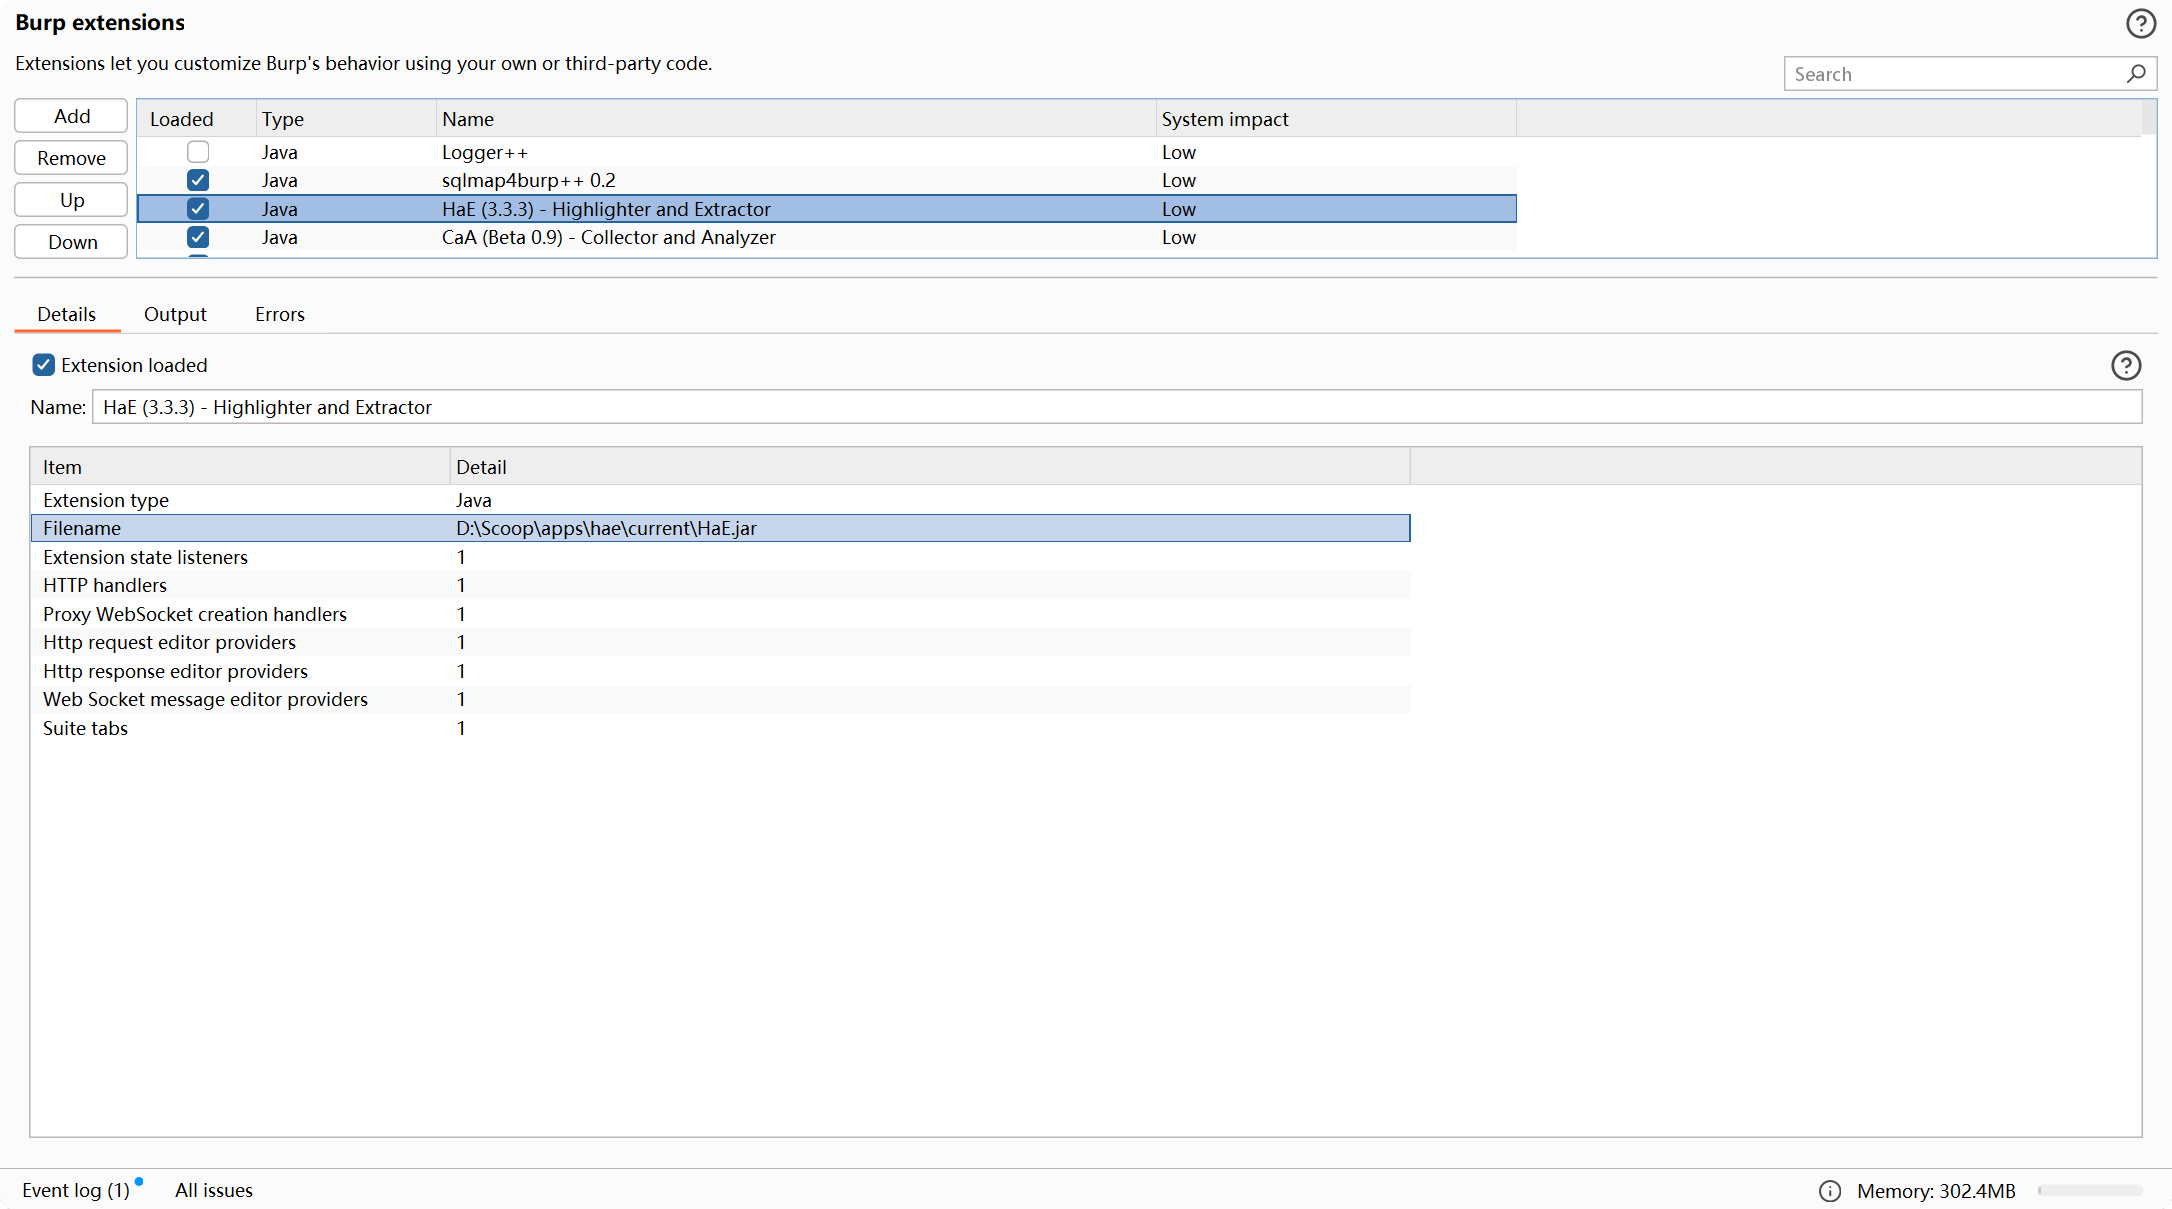Select sqlmap4burp++ 0.2 extension name
The image size is (2172, 1209).
529,180
